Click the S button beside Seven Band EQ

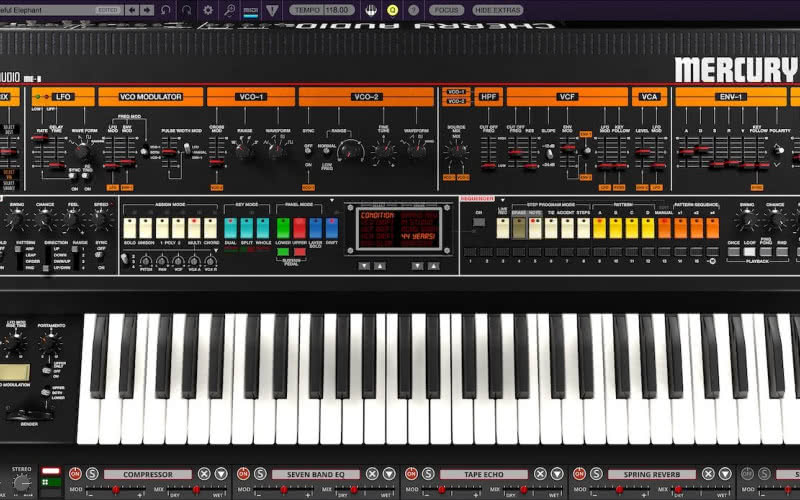coord(260,473)
